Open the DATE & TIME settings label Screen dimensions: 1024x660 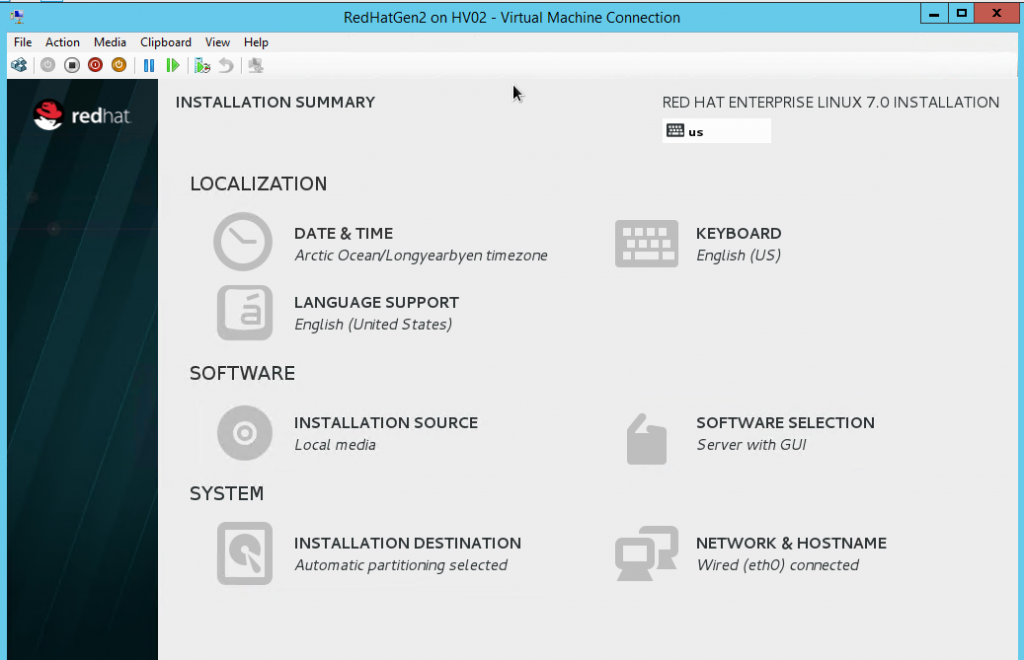click(344, 234)
